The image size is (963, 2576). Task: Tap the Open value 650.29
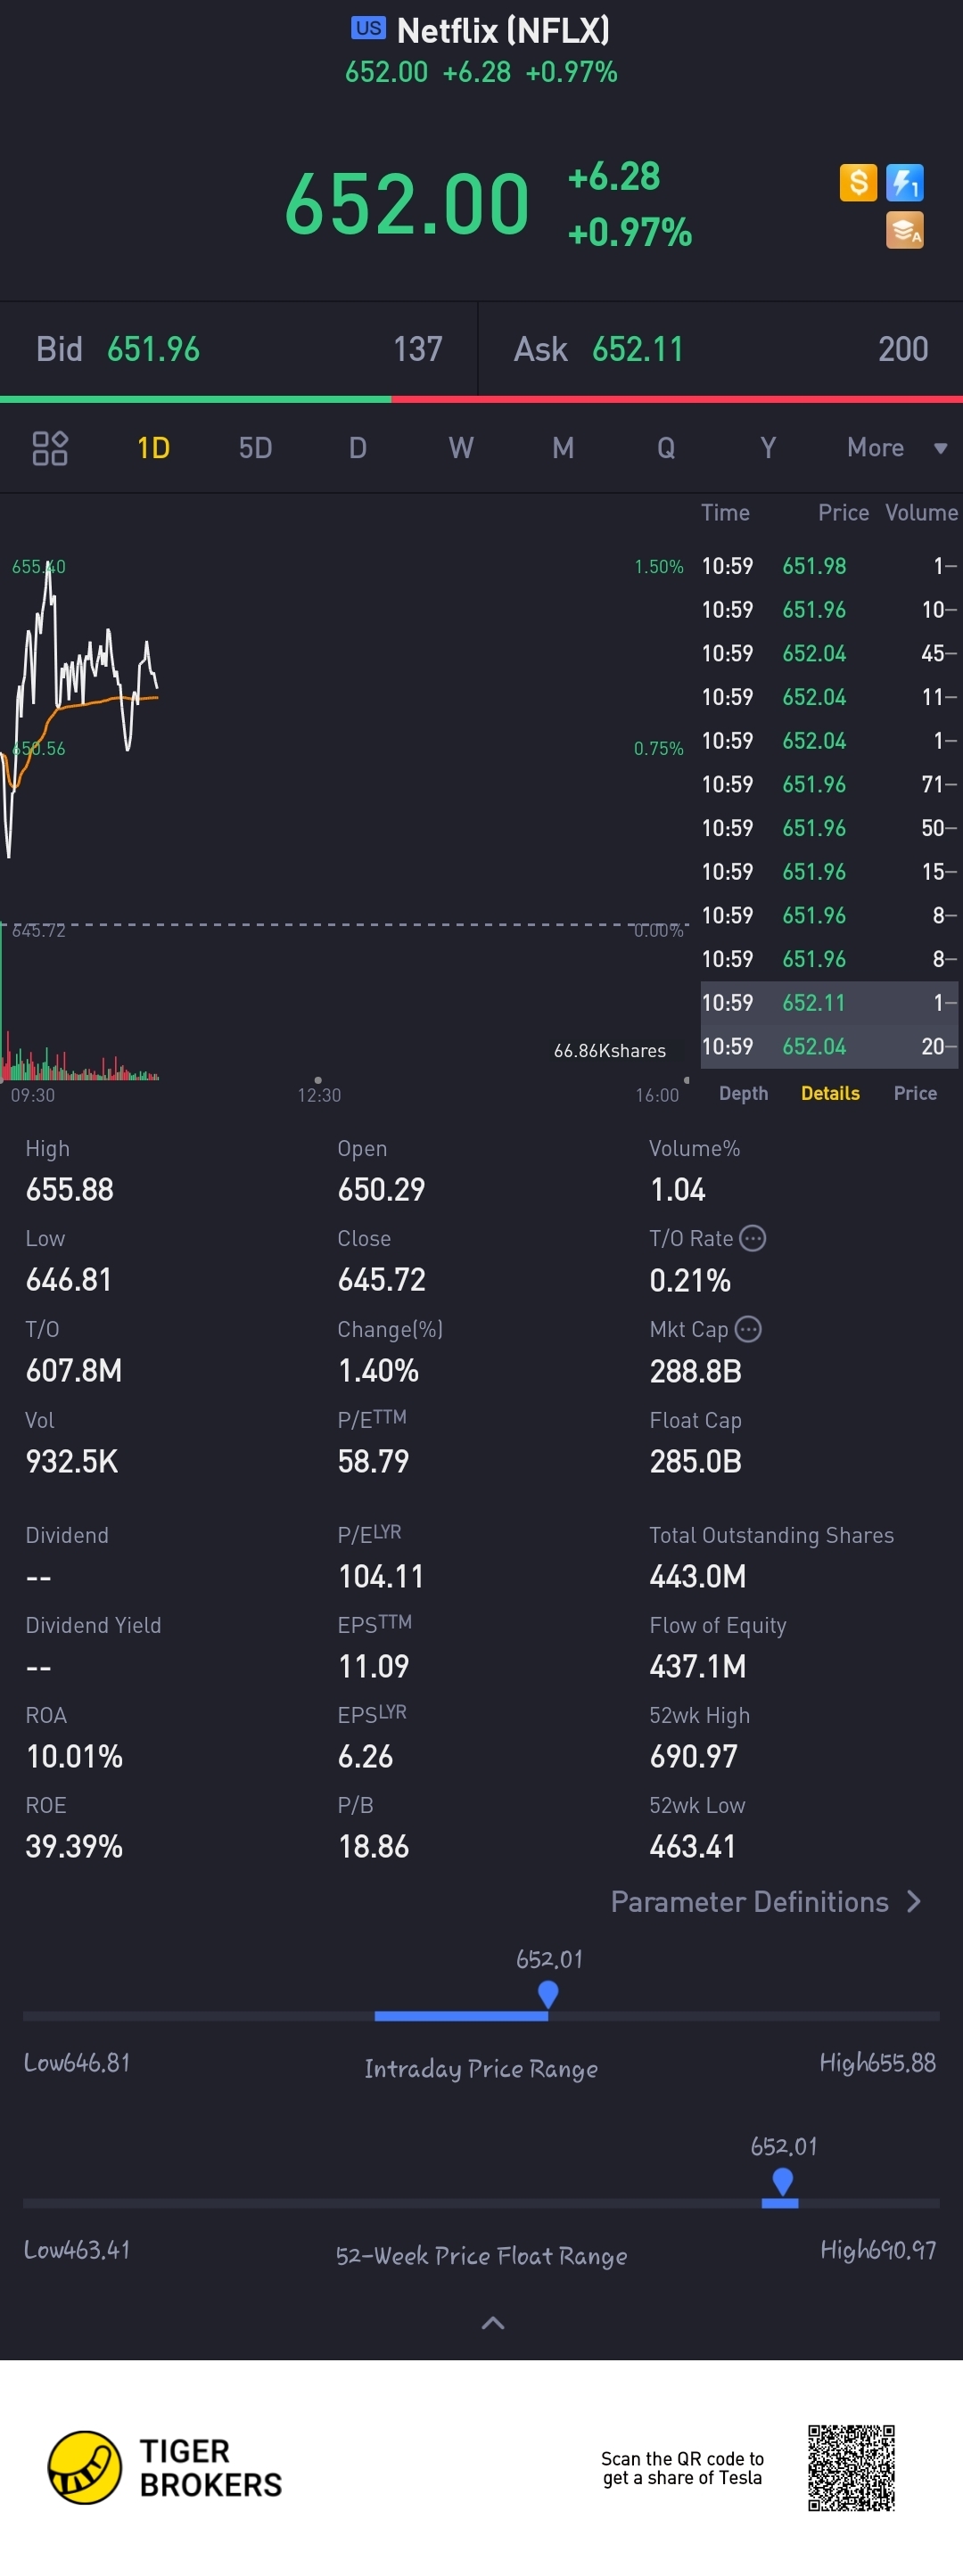click(381, 1189)
